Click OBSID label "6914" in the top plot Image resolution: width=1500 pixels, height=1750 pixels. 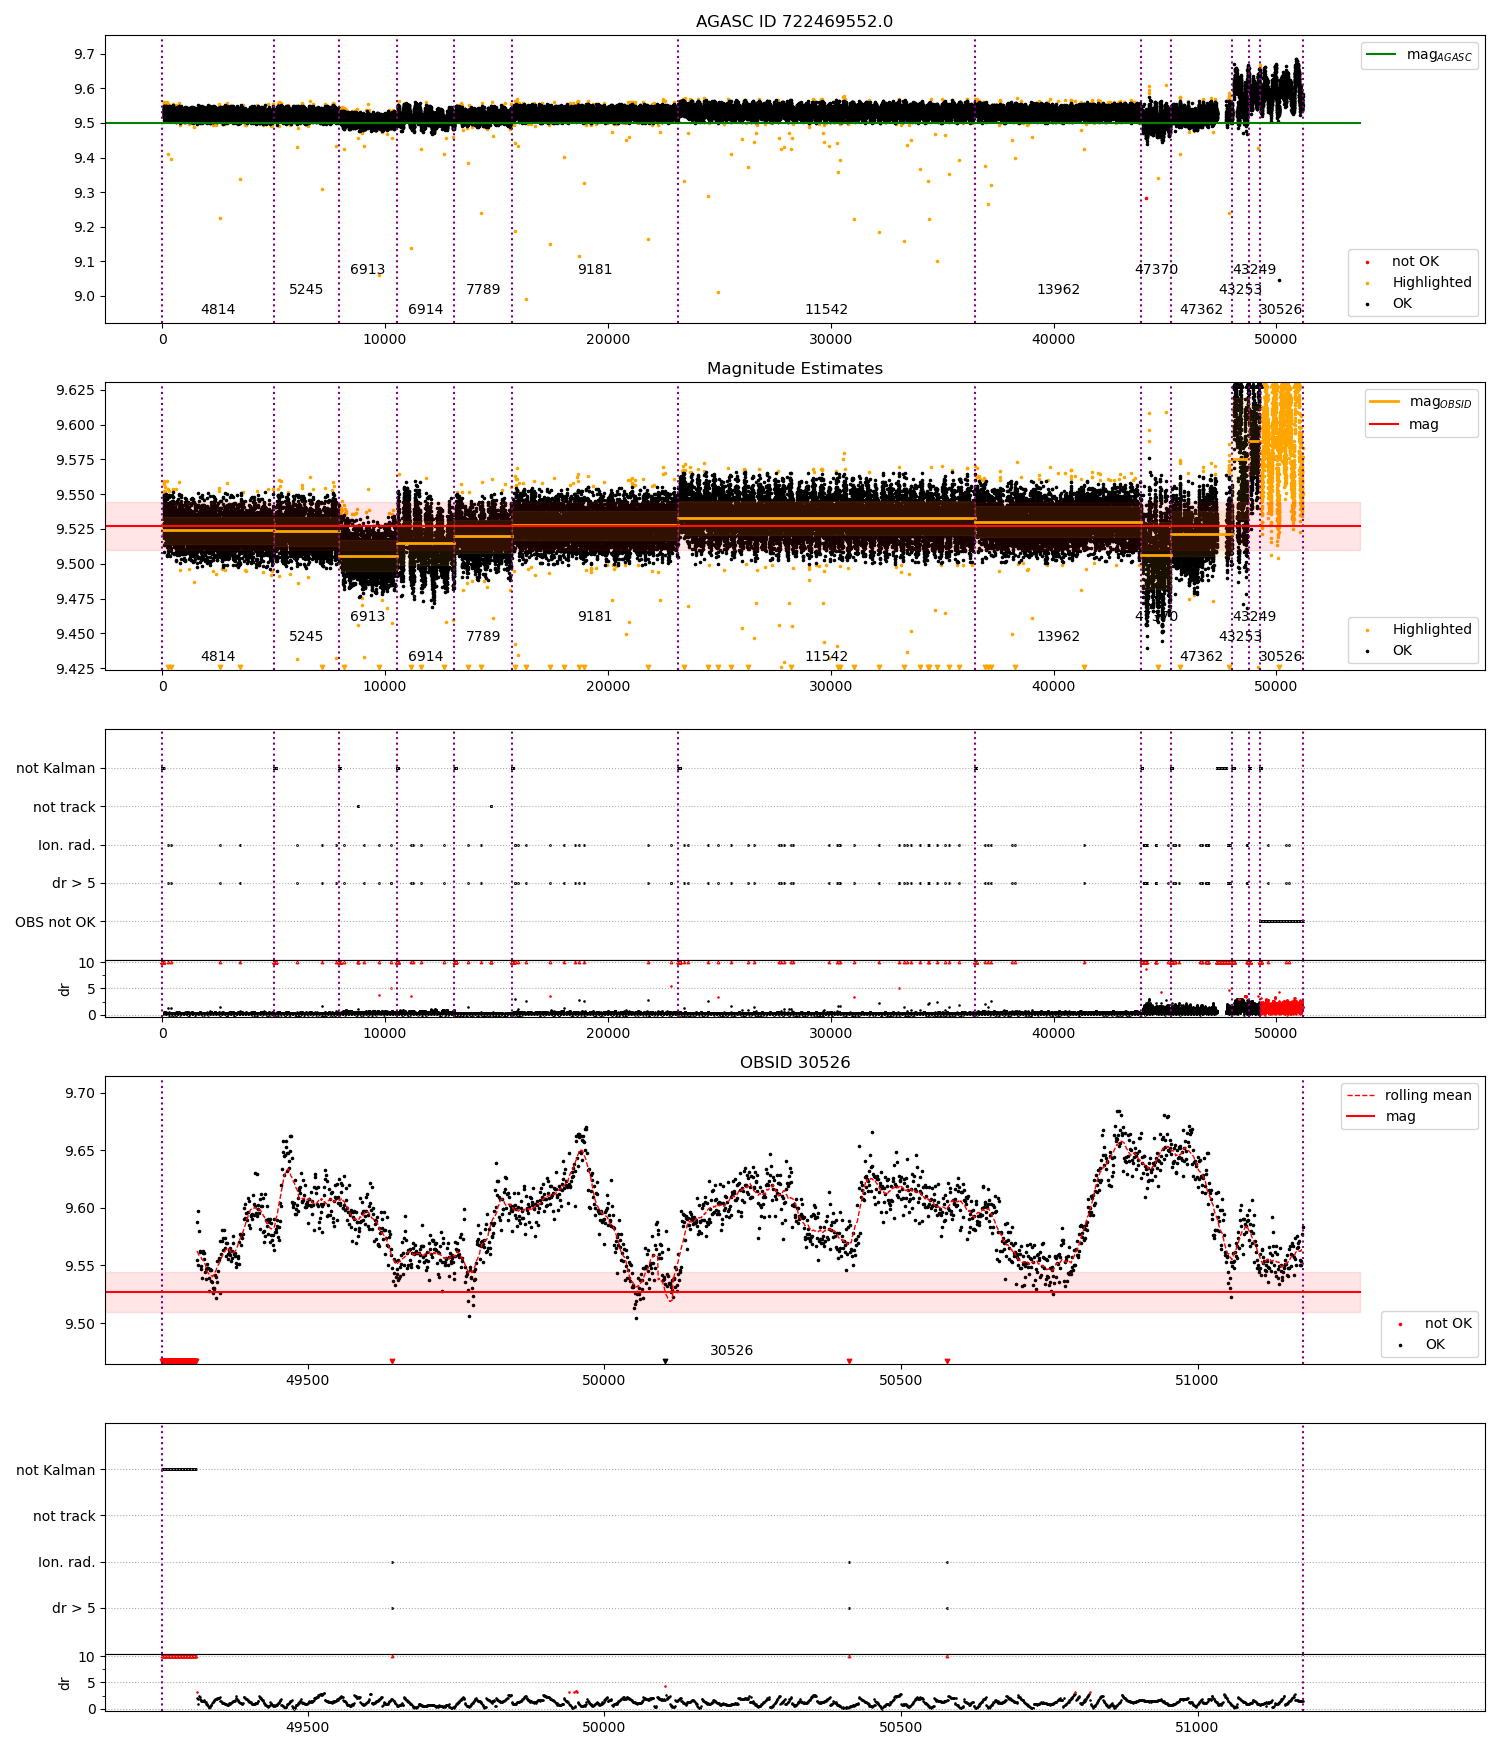pyautogui.click(x=426, y=310)
